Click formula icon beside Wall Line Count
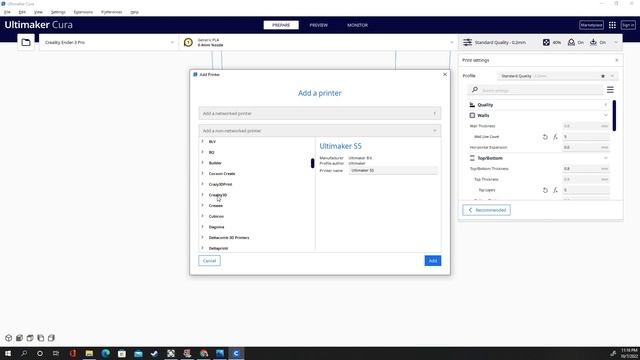 point(555,137)
